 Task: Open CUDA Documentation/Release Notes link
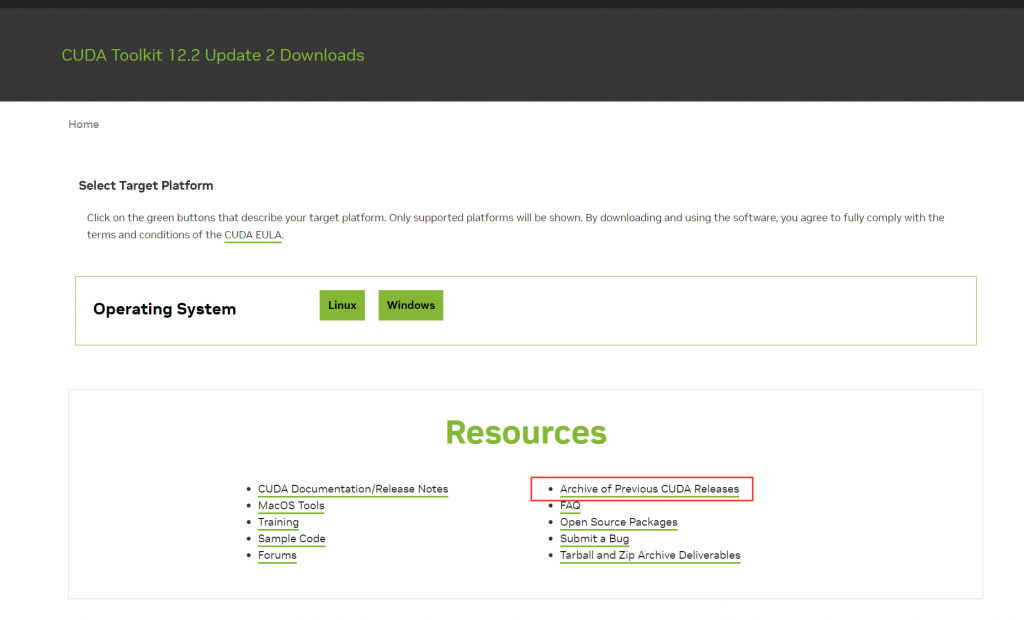pos(353,489)
